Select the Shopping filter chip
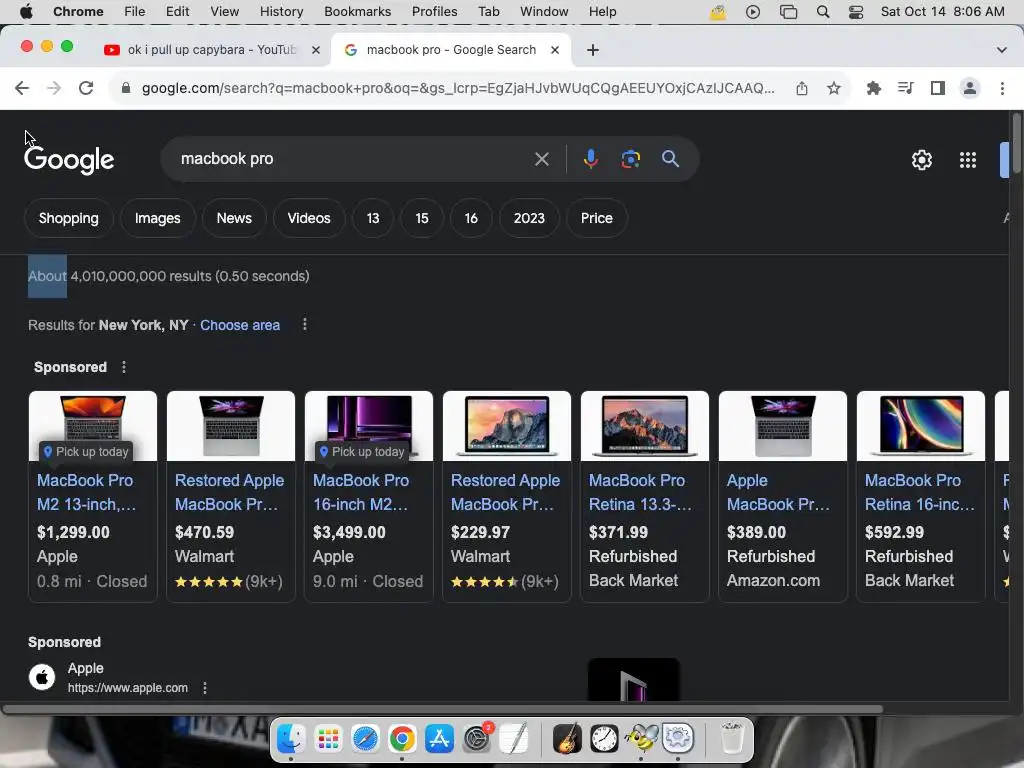 pyautogui.click(x=69, y=218)
